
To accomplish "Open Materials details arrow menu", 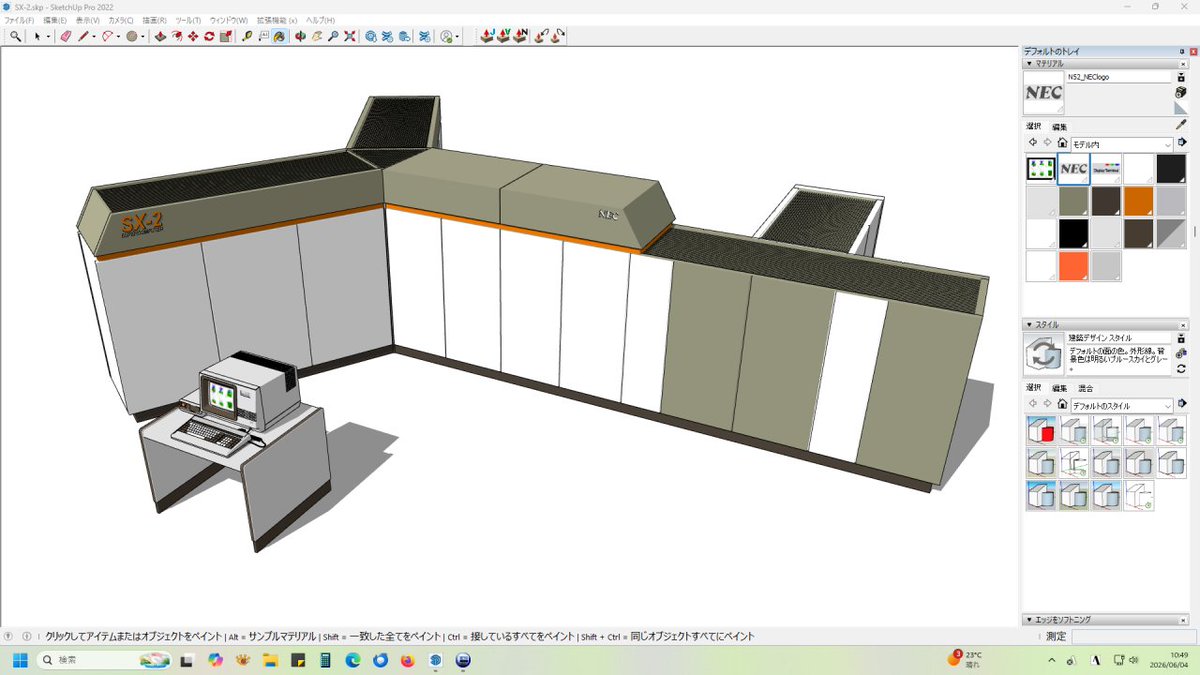I will pyautogui.click(x=1182, y=143).
